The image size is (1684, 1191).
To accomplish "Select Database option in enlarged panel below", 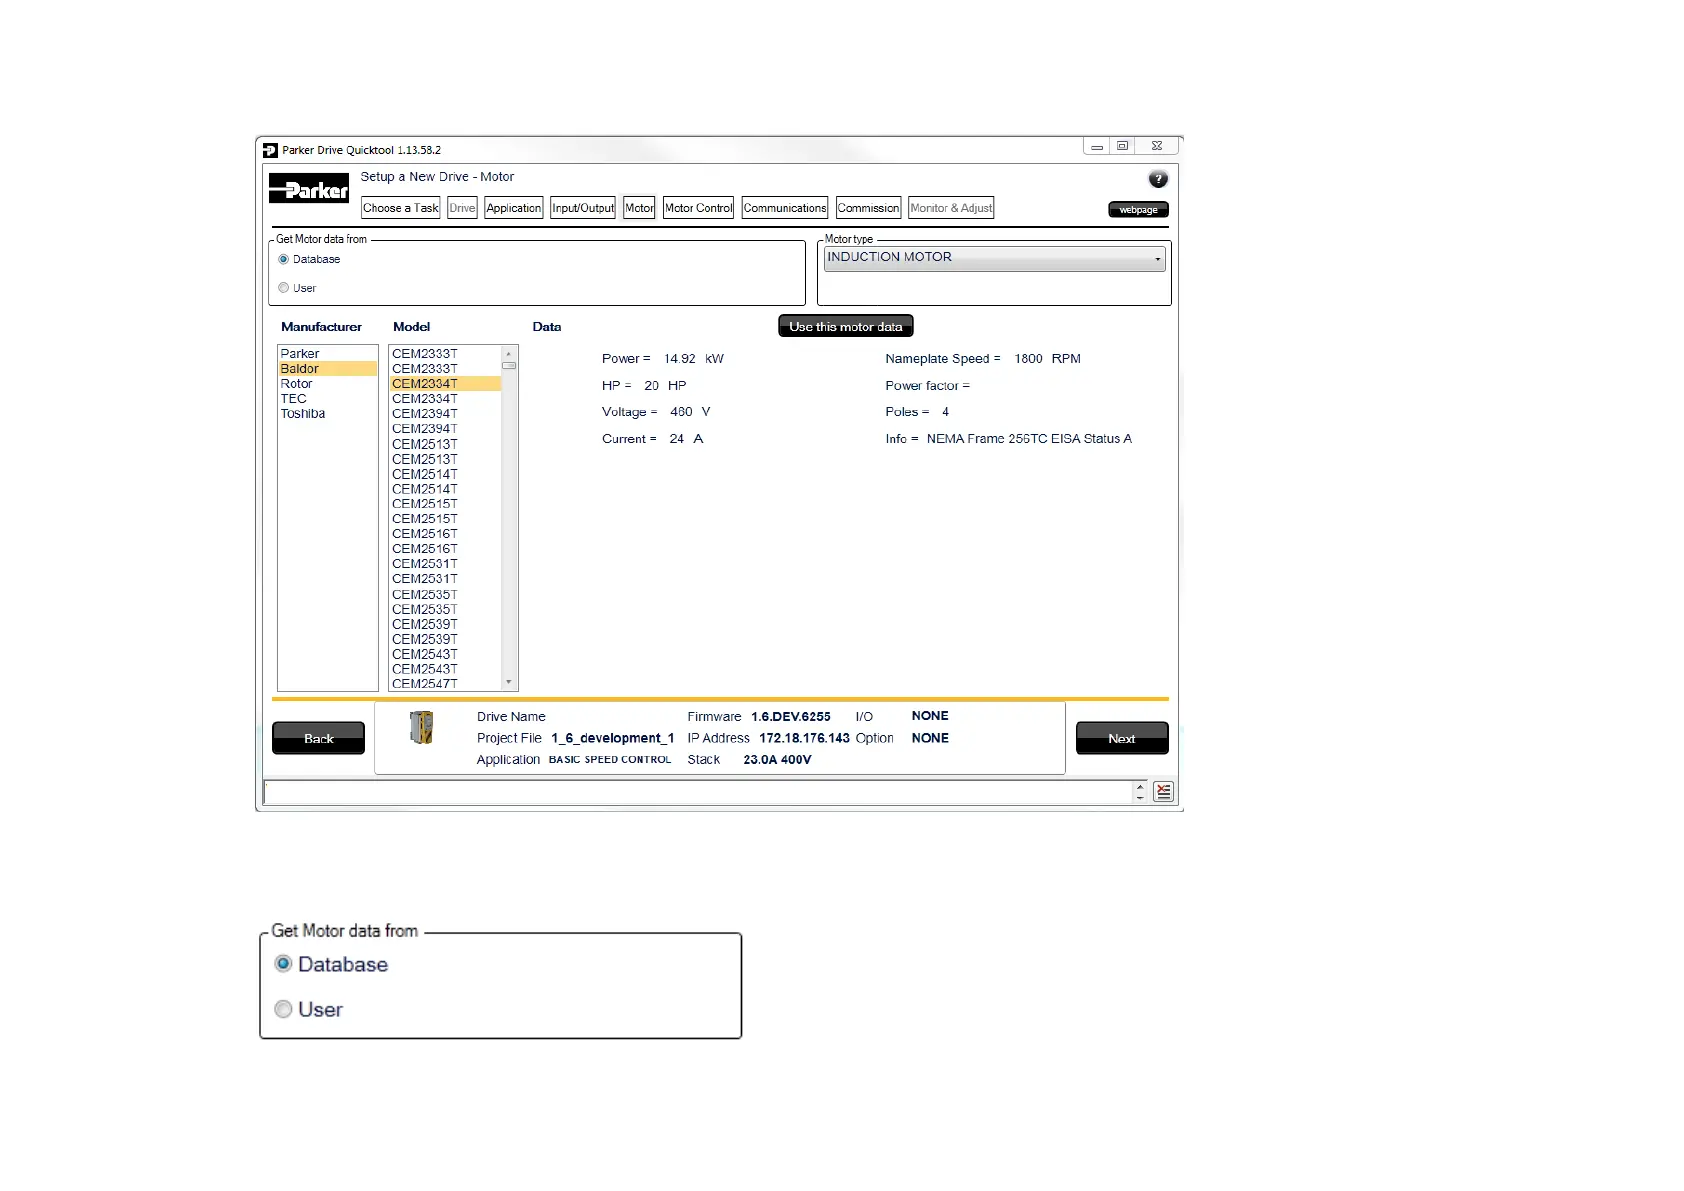I will pos(283,964).
